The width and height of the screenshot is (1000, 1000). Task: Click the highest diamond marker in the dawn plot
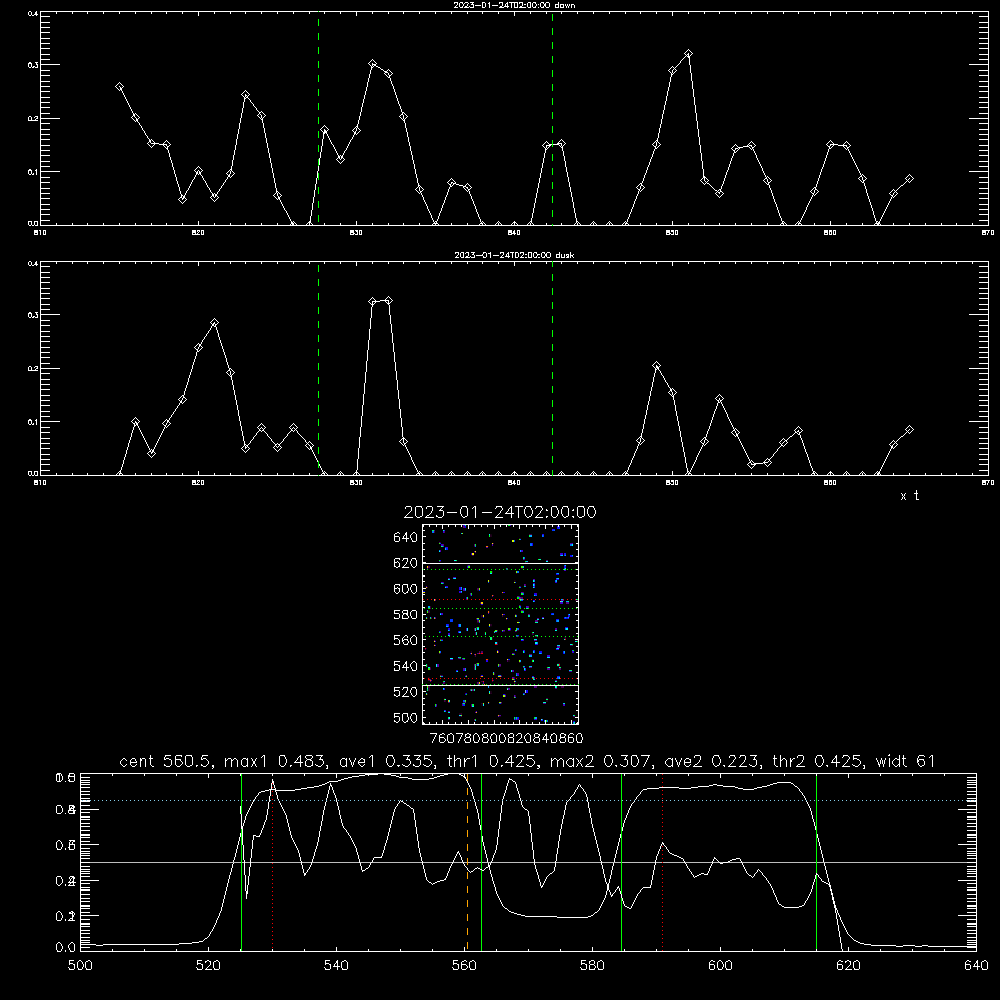pyautogui.click(x=688, y=54)
